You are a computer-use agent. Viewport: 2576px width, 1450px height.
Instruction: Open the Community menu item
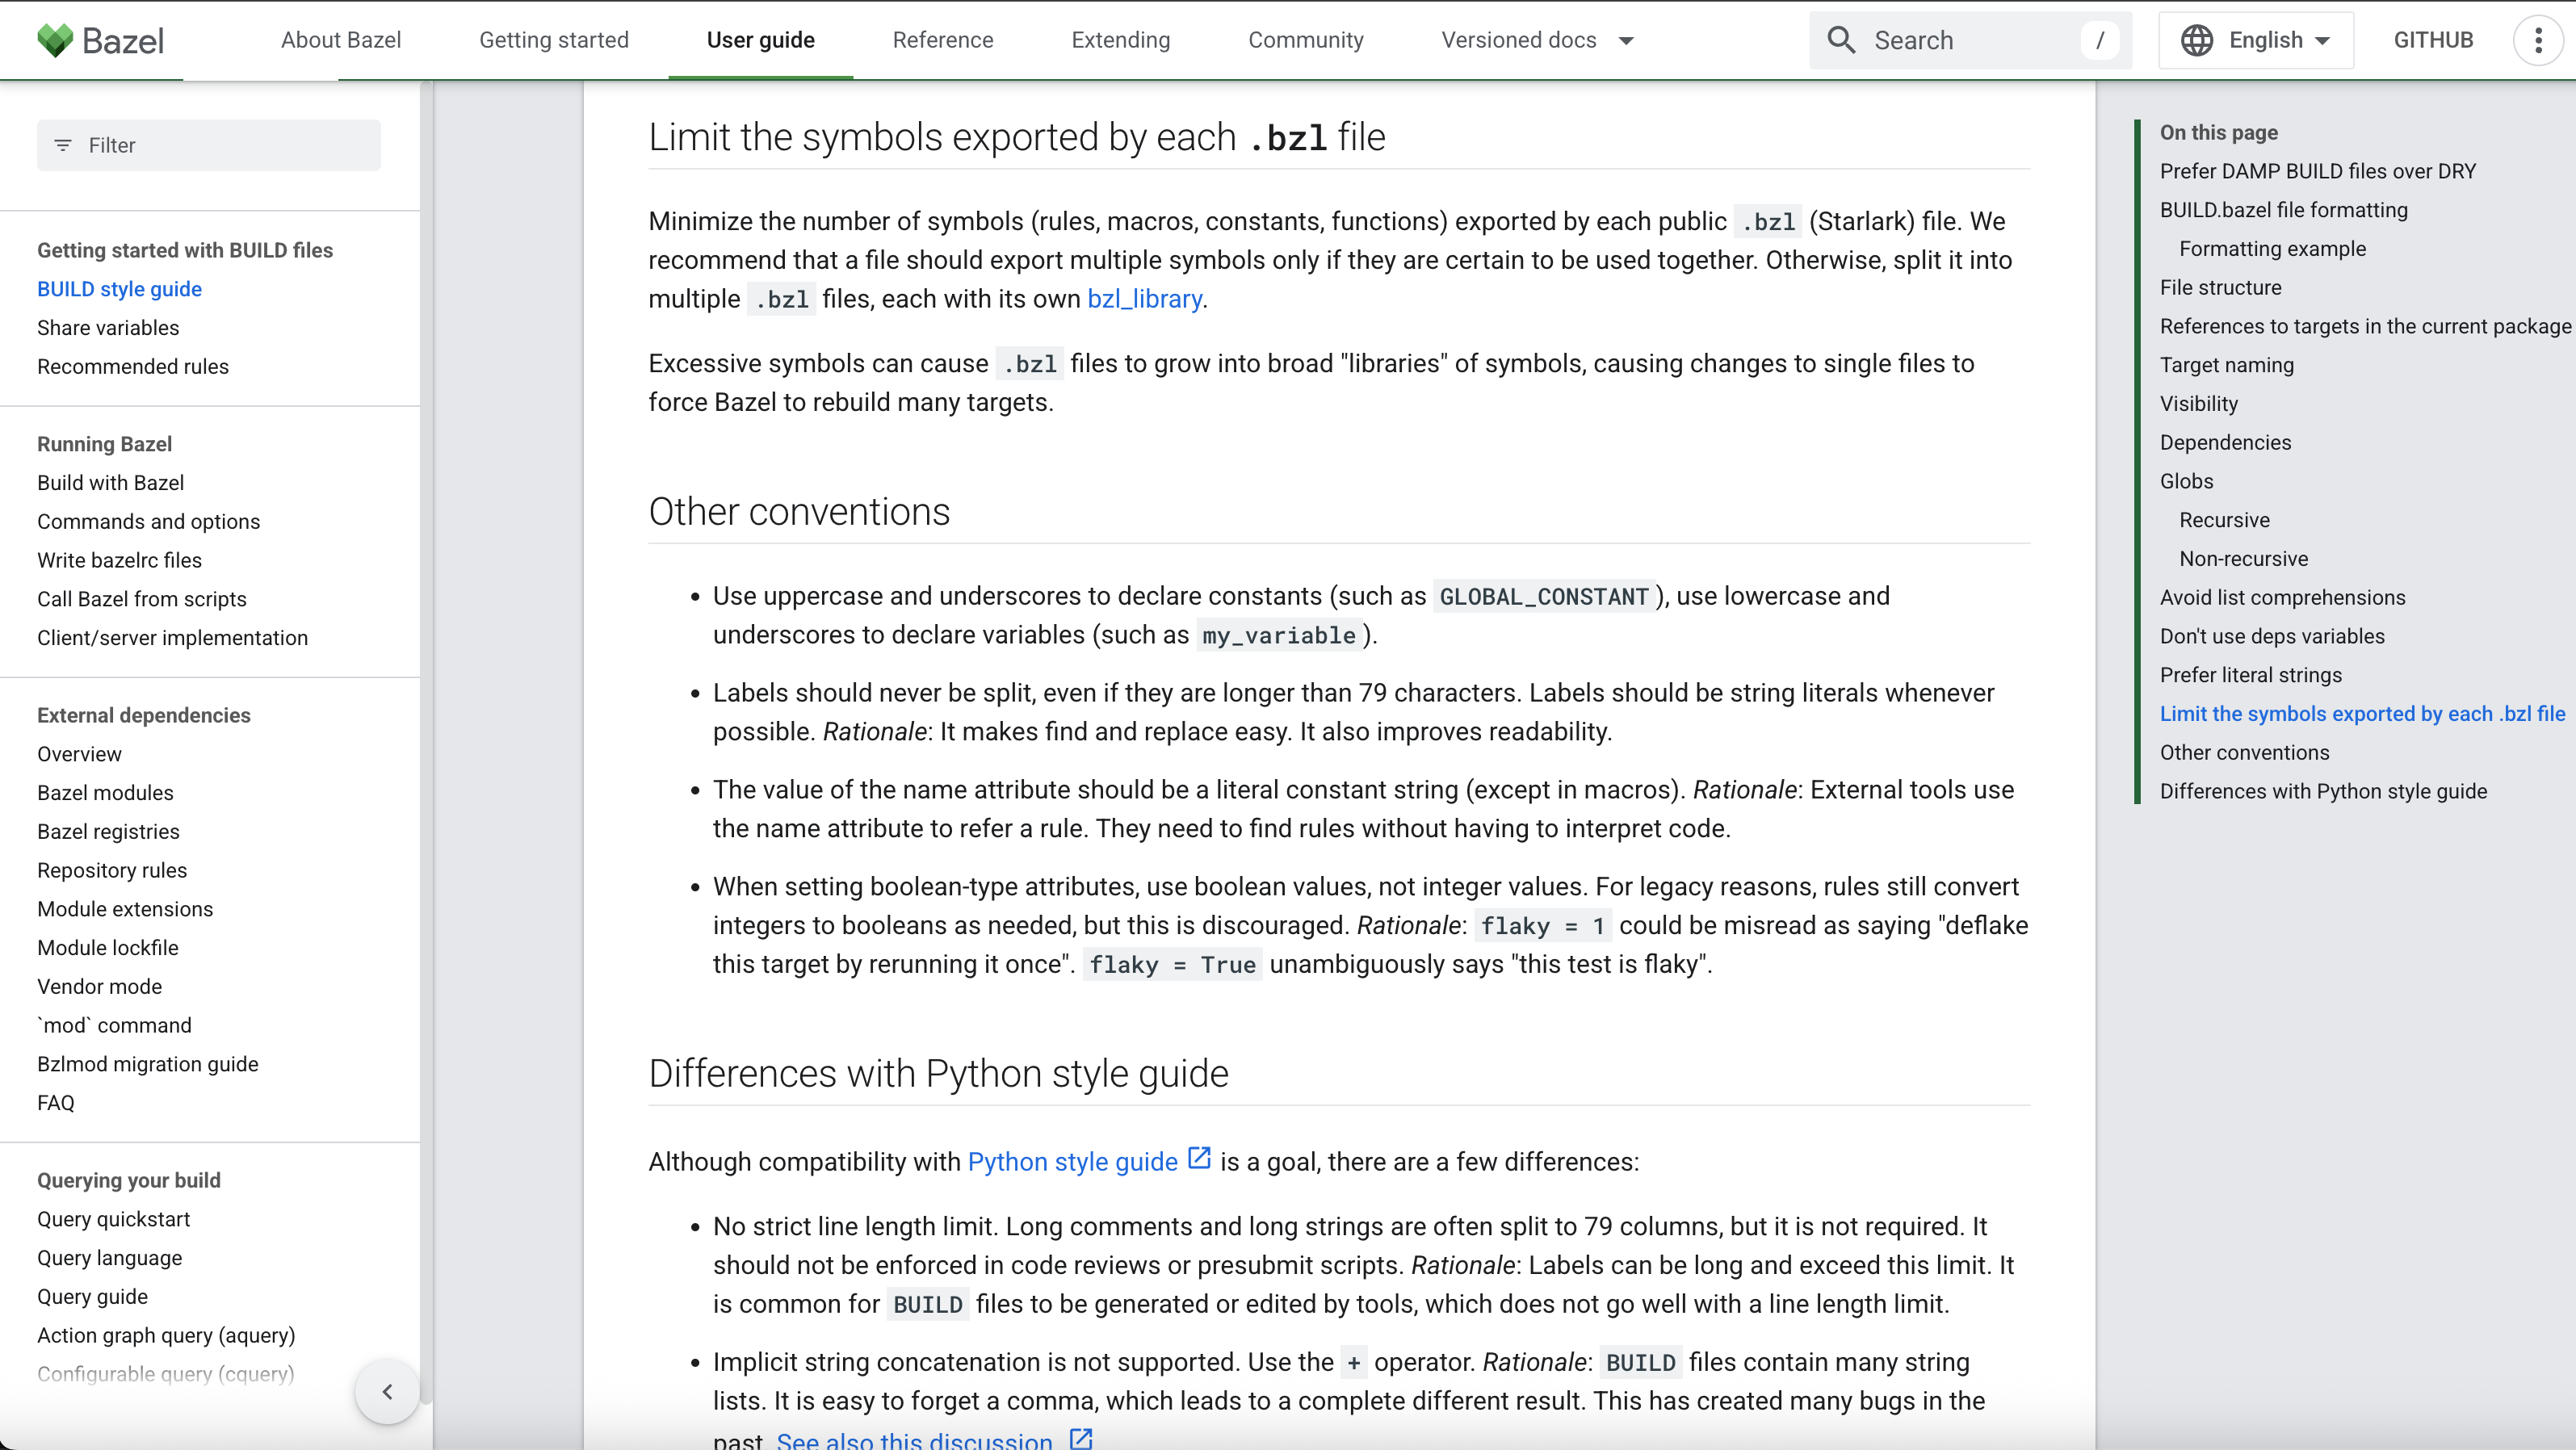click(x=1306, y=40)
